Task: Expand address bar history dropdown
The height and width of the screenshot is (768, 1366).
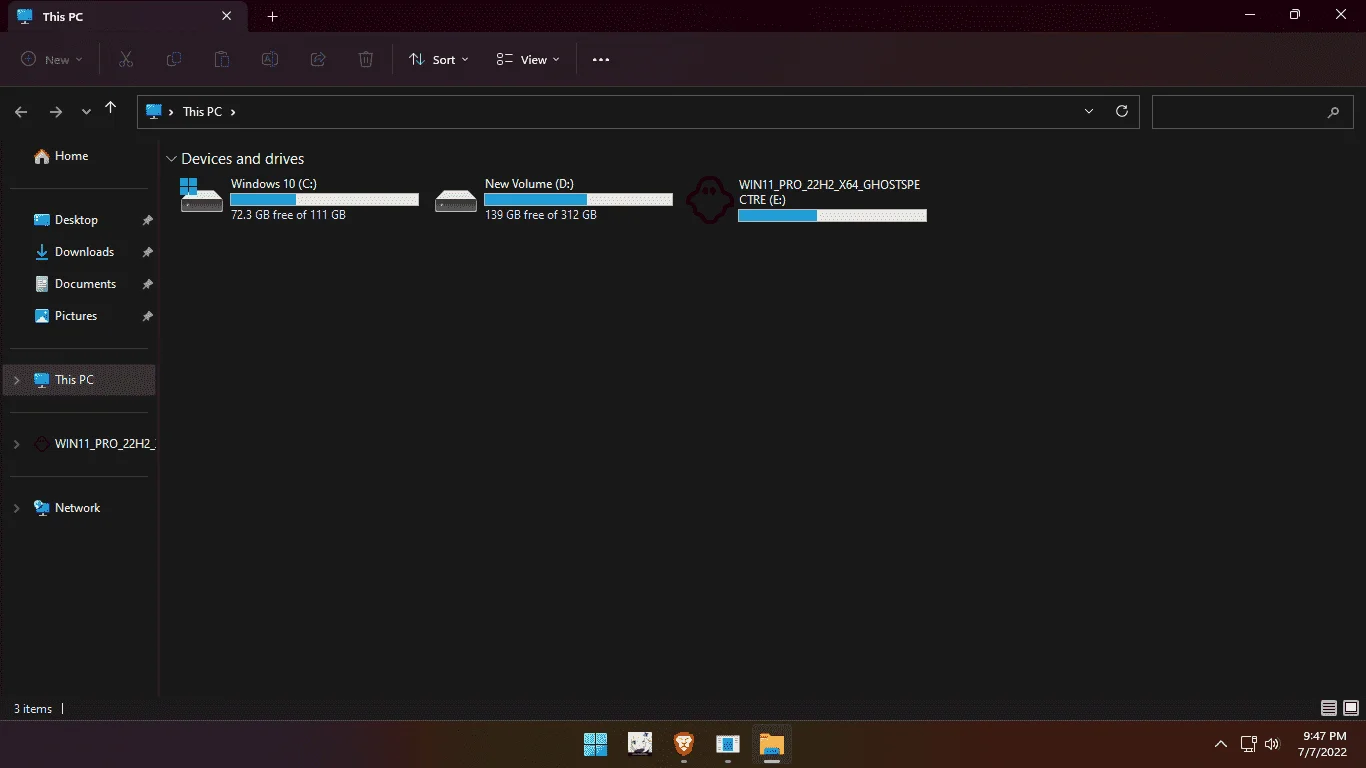Action: point(1089,112)
